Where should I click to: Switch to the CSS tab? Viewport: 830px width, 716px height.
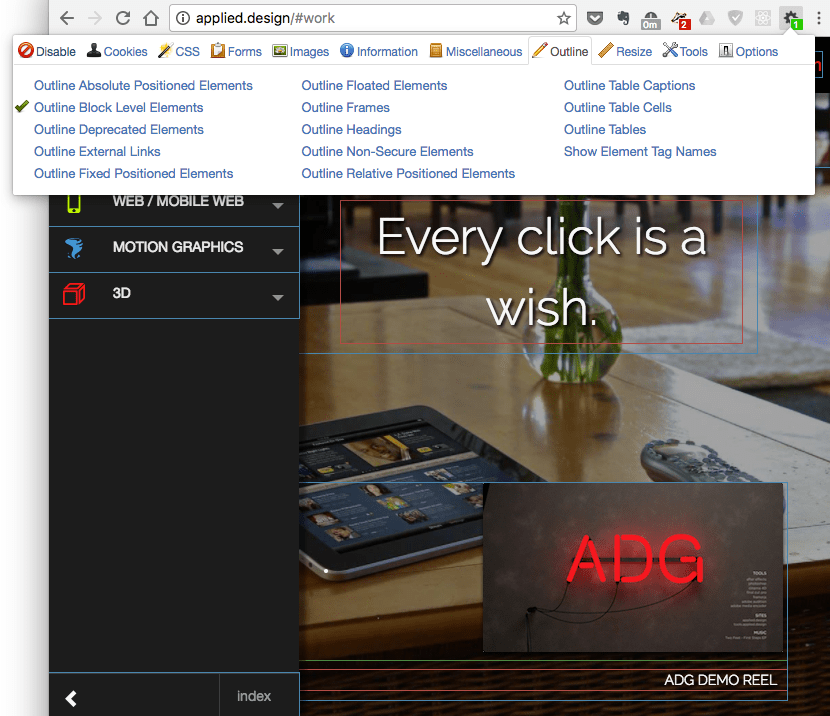178,52
